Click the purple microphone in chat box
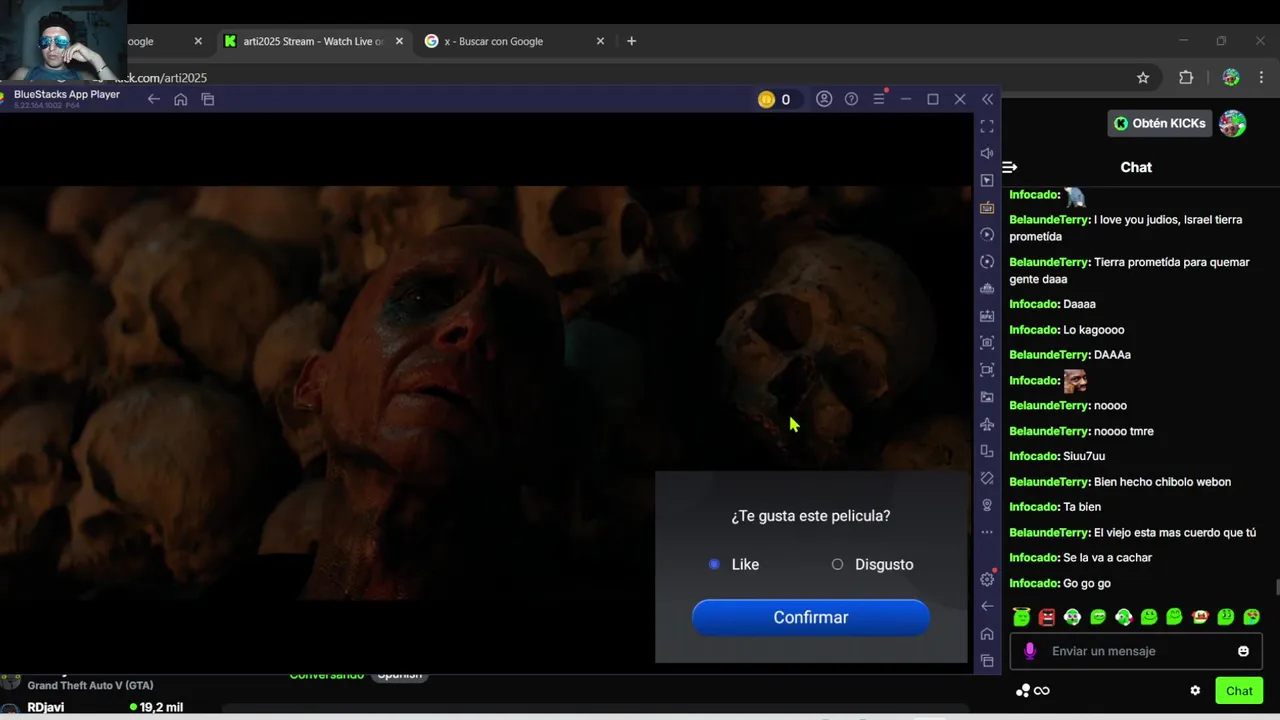 pos(1030,651)
